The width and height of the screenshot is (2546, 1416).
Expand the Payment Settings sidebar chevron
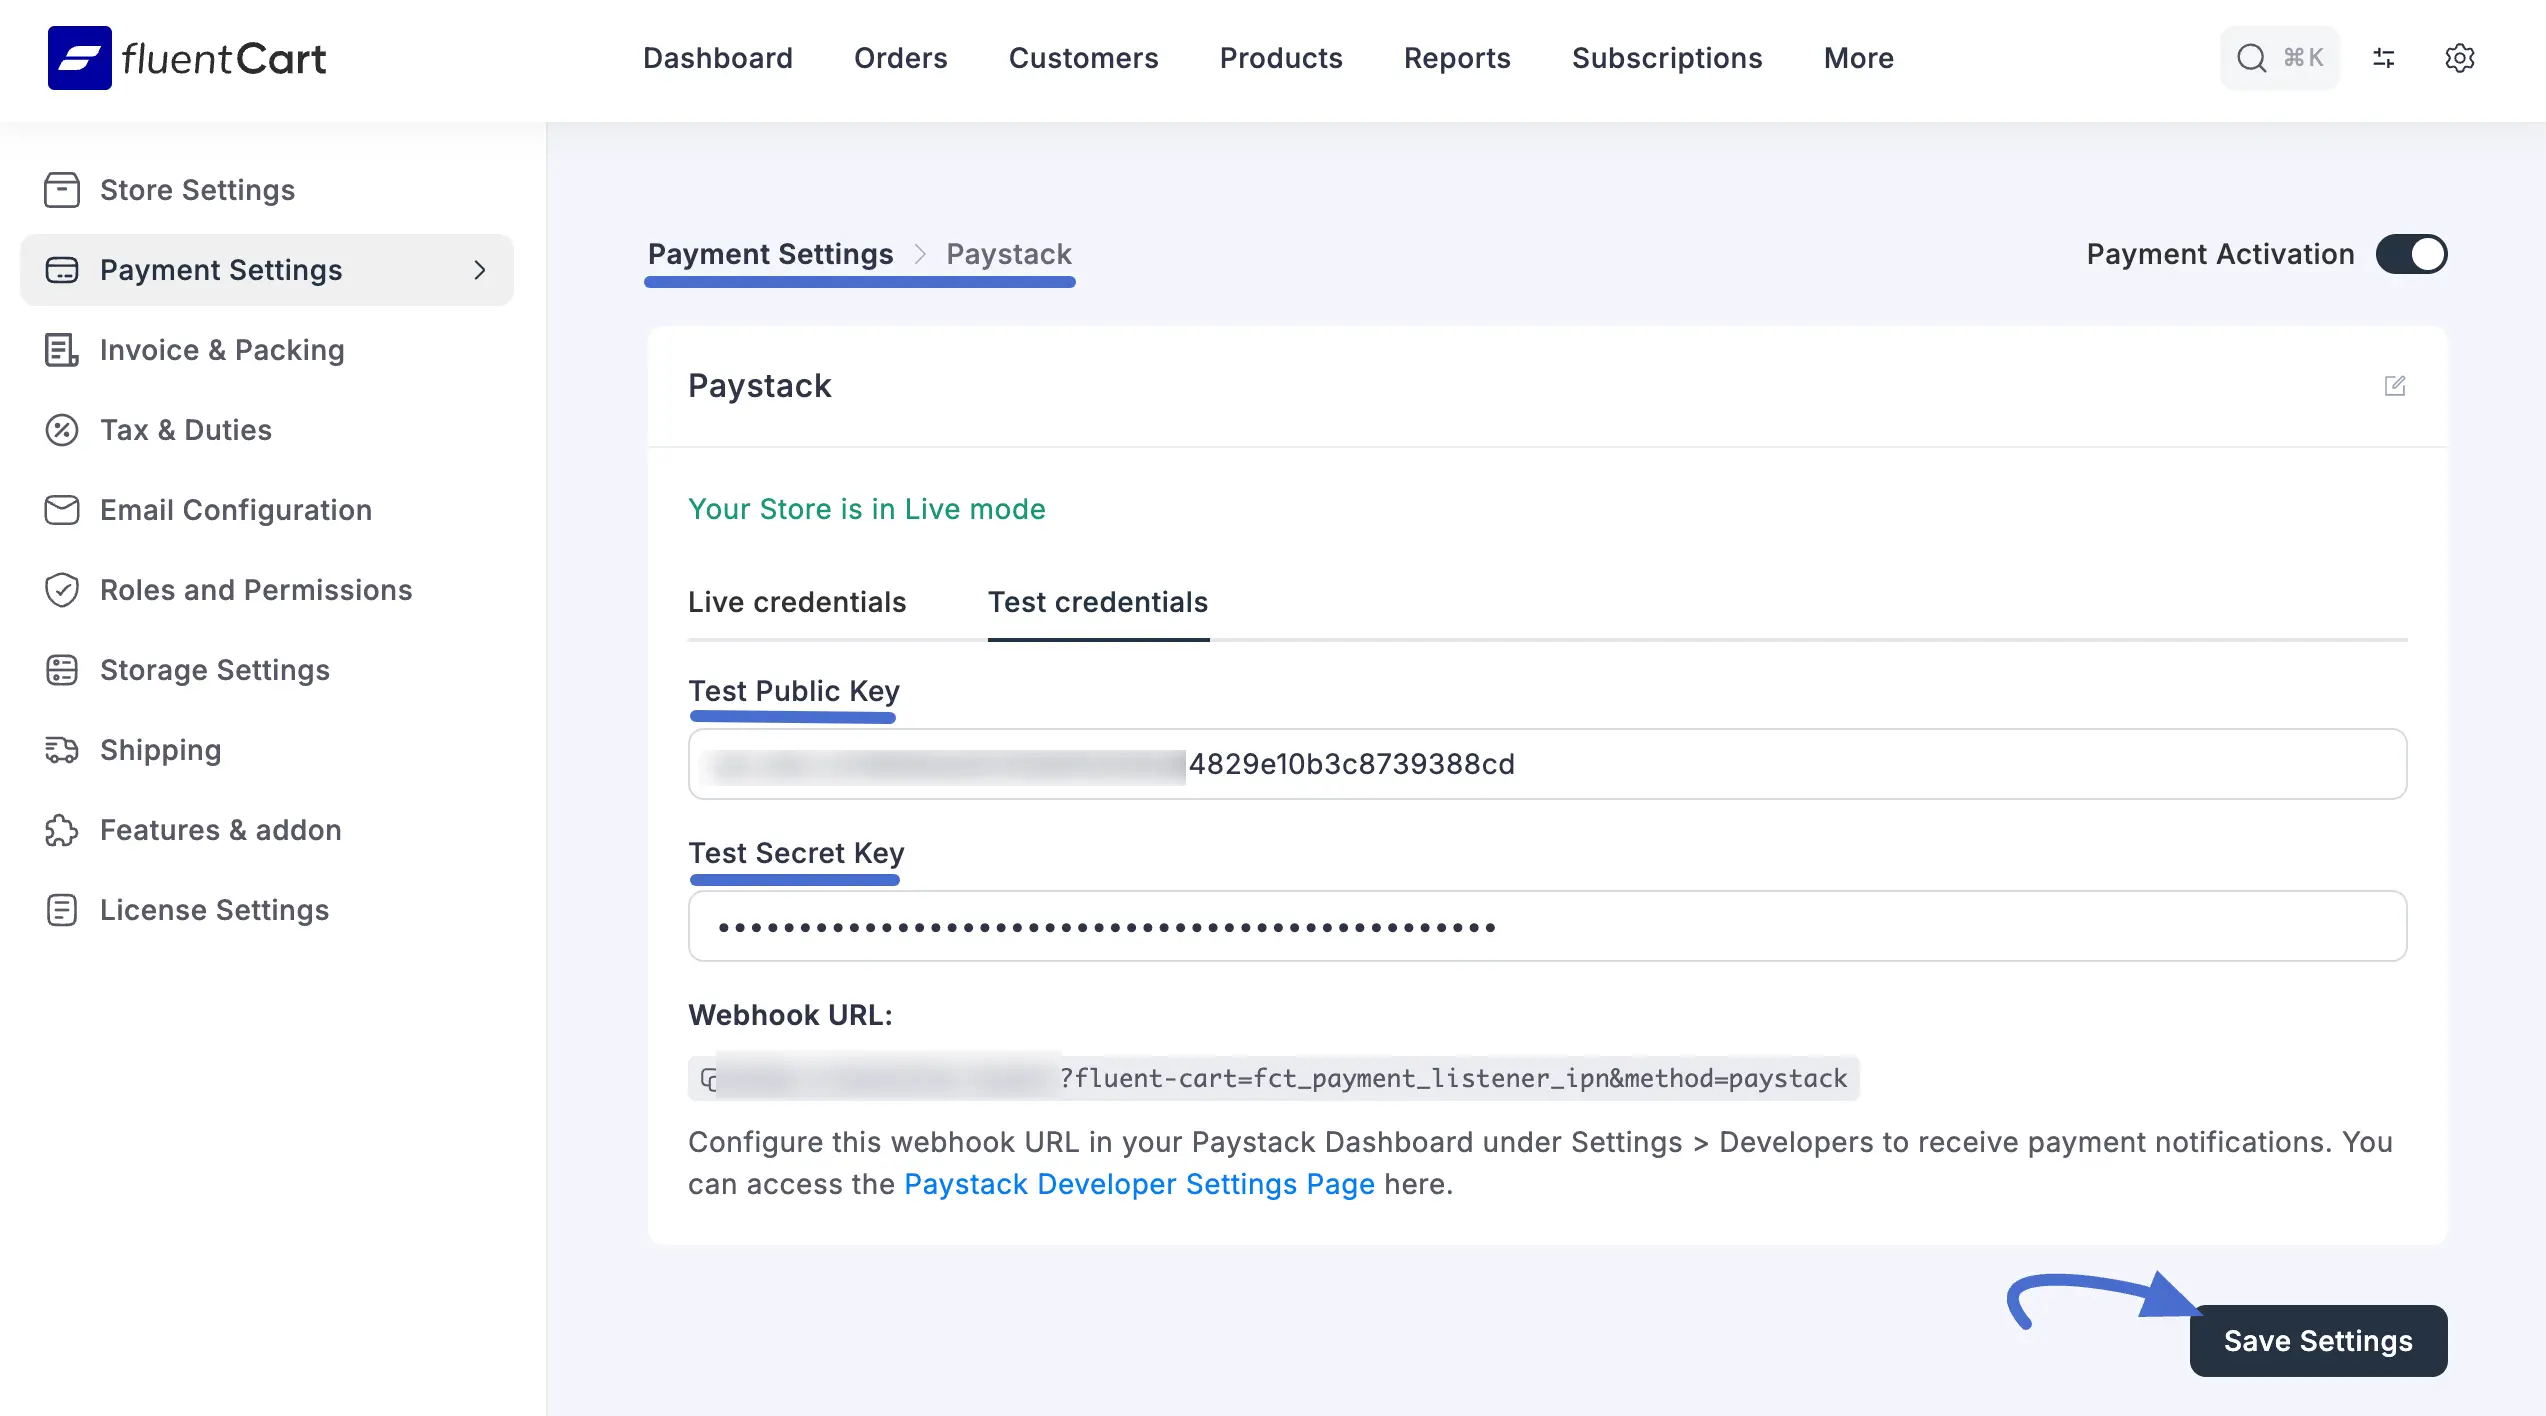[x=480, y=270]
